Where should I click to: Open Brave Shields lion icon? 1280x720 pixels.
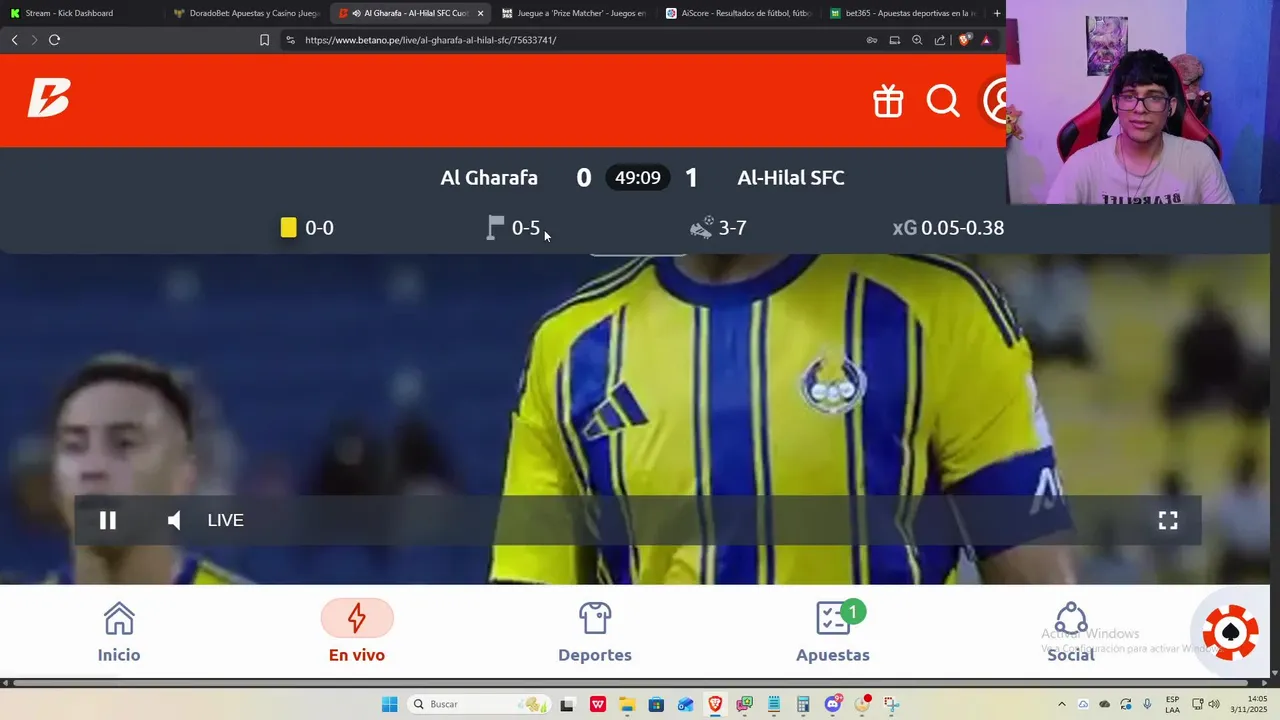pos(964,40)
